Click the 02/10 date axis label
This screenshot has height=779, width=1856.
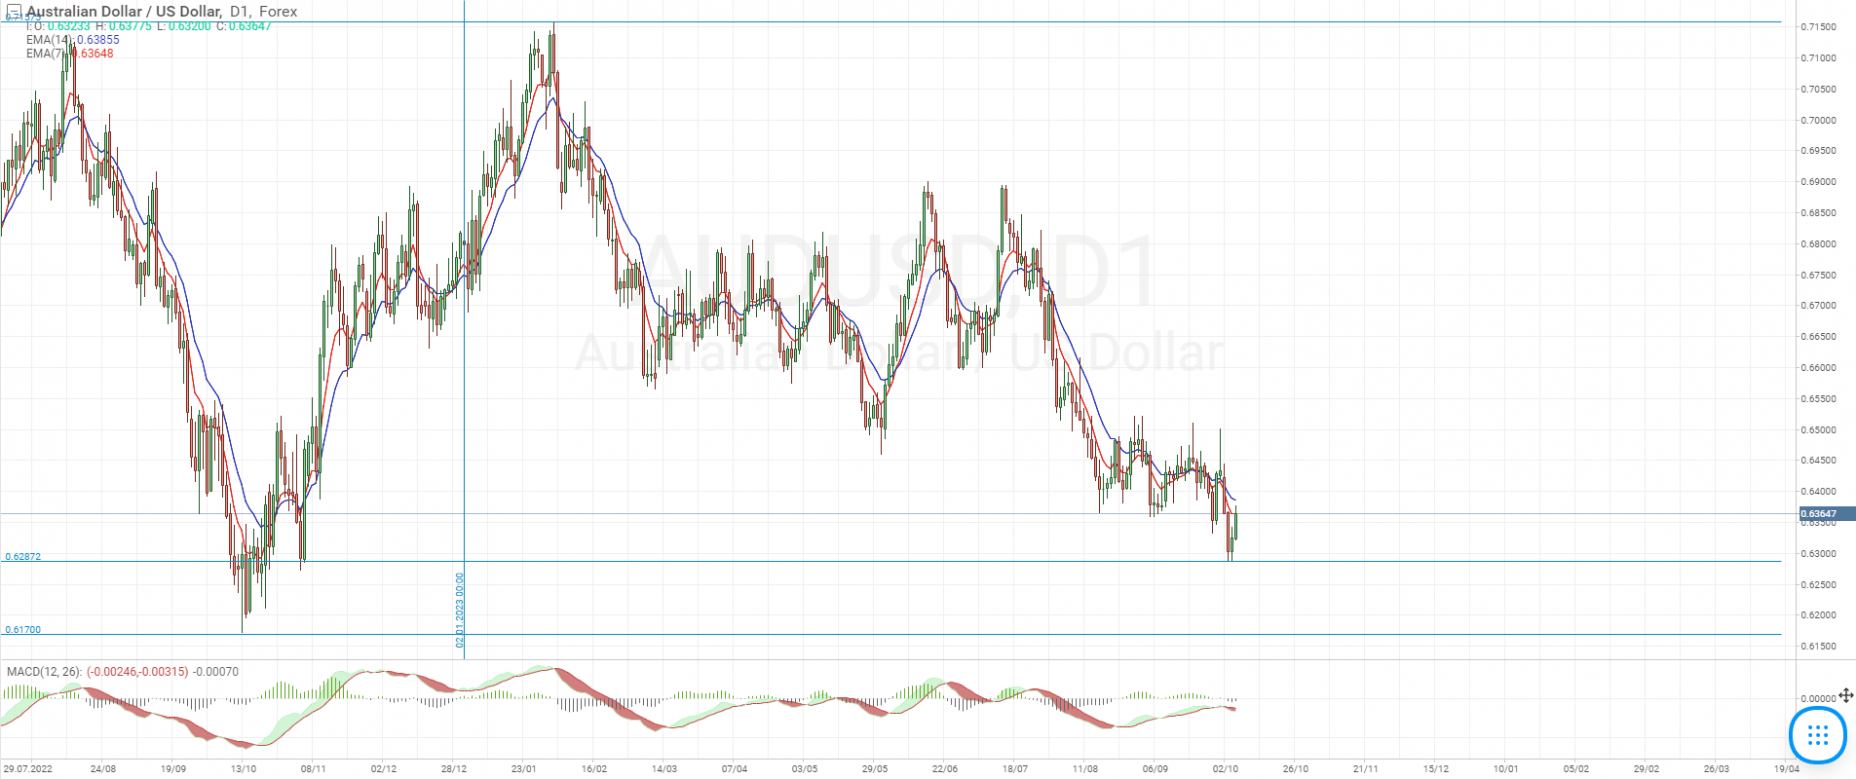coord(1226,769)
